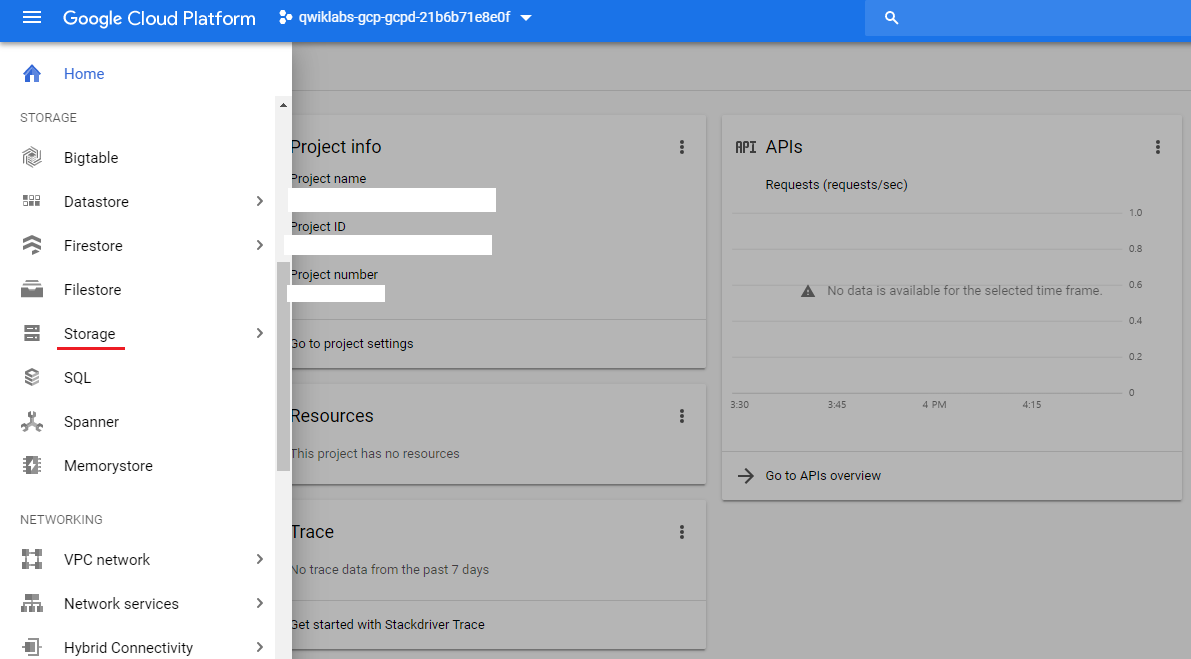Viewport: 1191px width, 659px height.
Task: Click the Google Cloud Platform title
Action: pyautogui.click(x=159, y=18)
